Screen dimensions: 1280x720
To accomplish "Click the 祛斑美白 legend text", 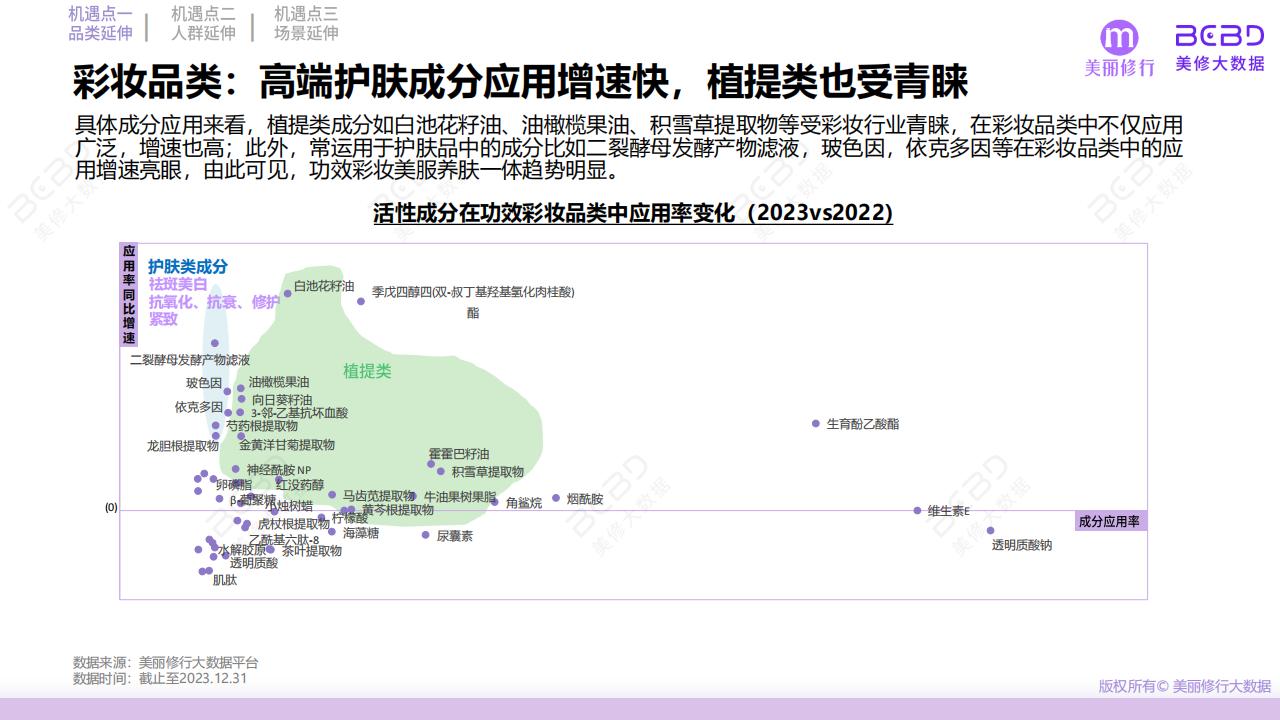I will tap(178, 284).
